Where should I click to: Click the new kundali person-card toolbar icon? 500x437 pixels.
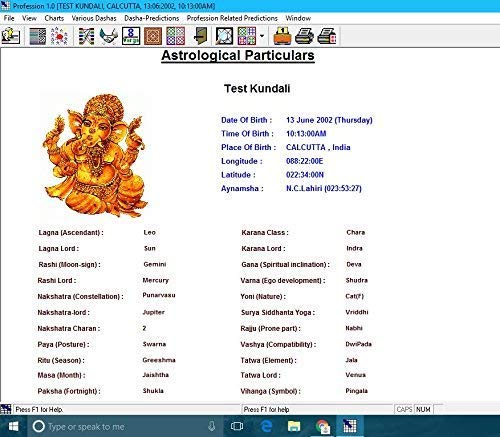coord(11,36)
